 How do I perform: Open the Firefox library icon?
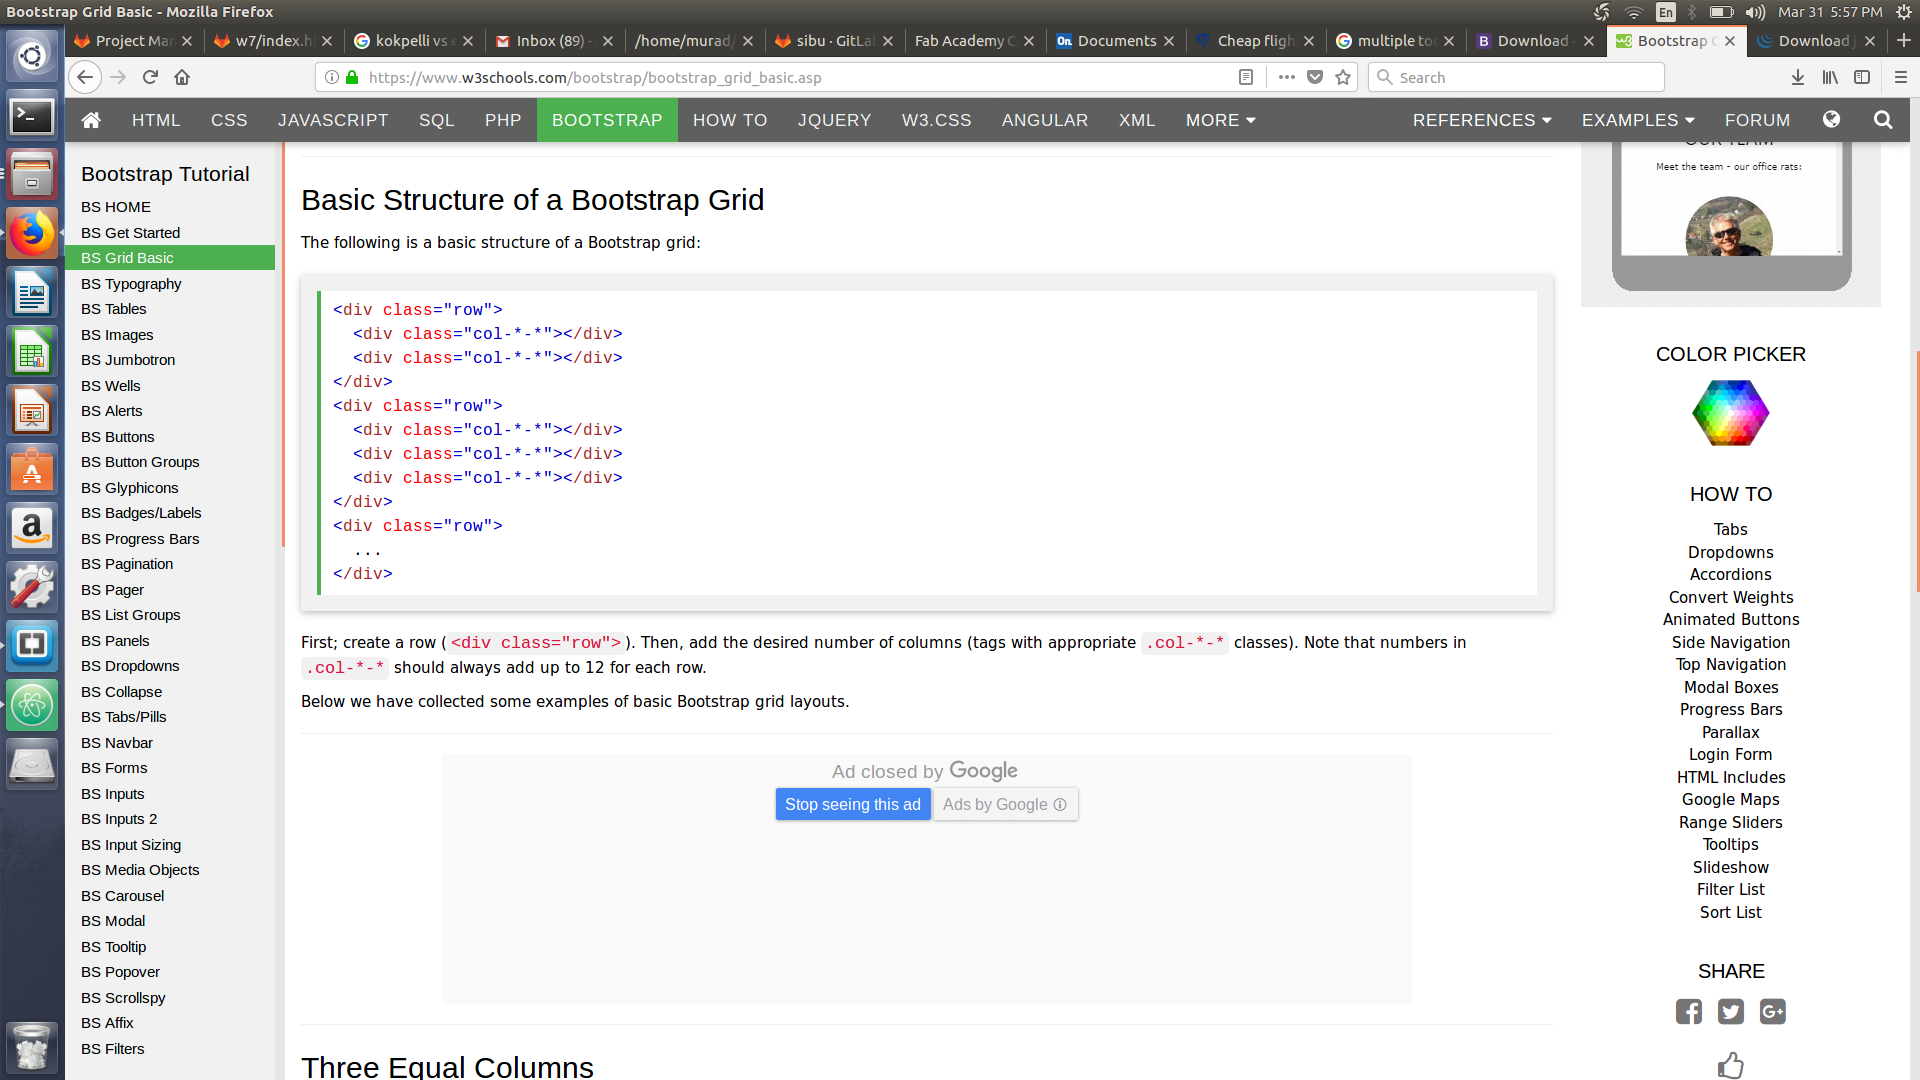1830,77
